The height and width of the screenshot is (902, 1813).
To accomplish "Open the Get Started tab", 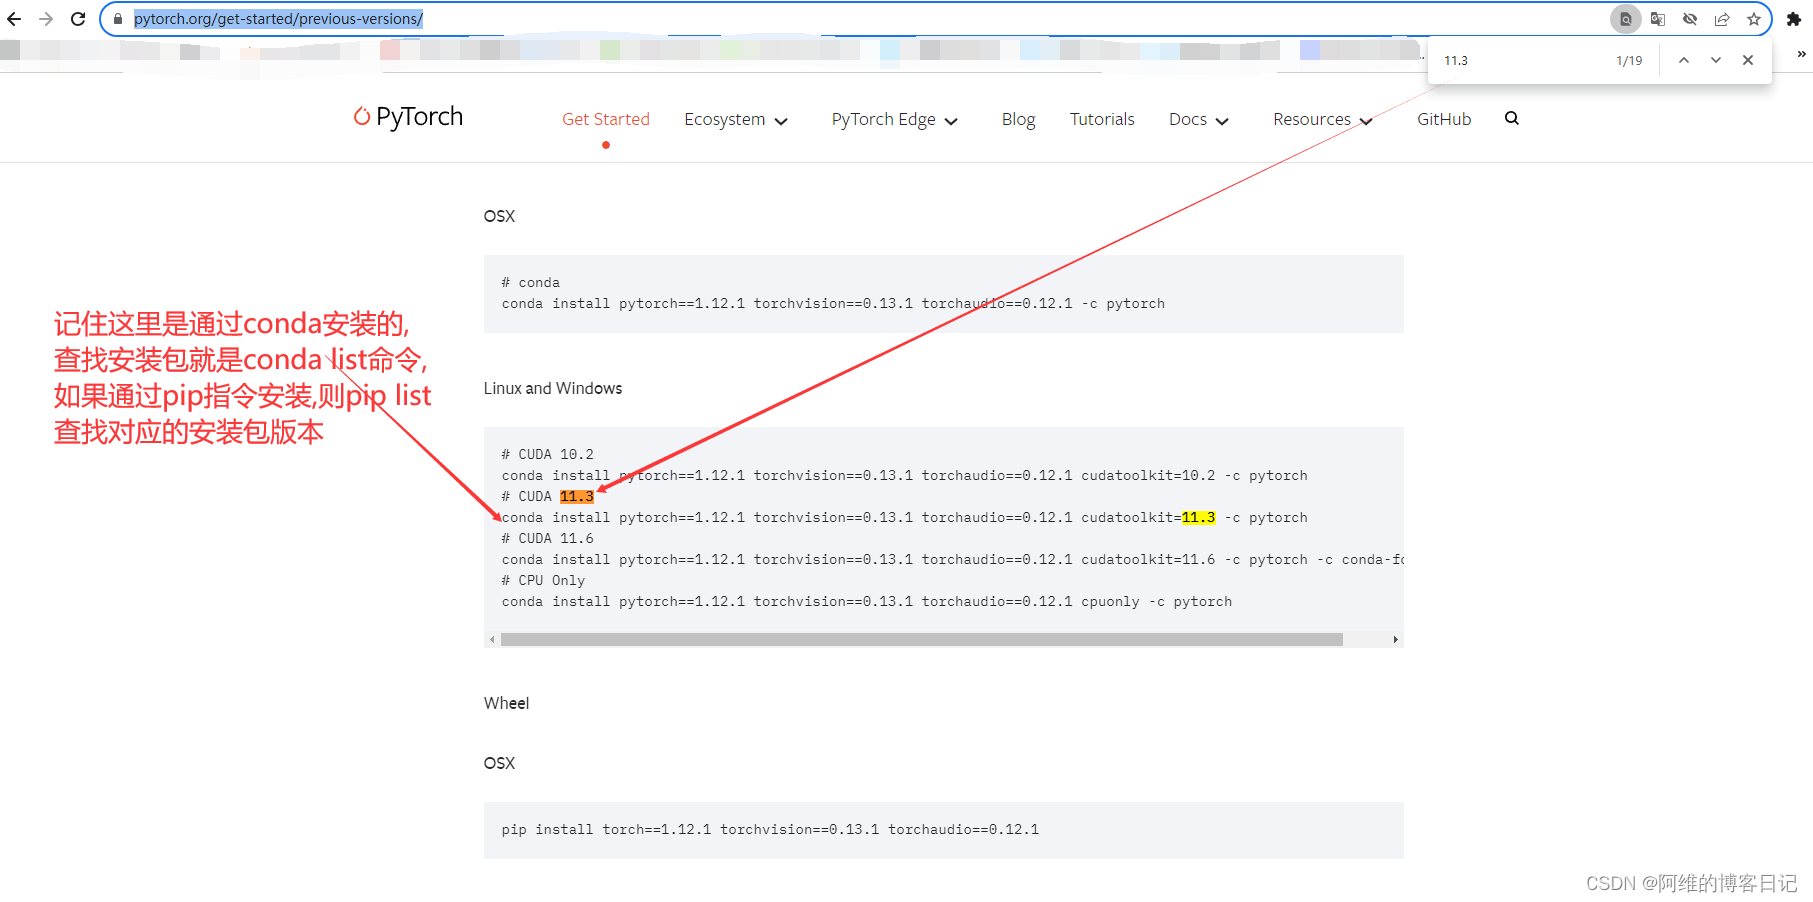I will 606,119.
